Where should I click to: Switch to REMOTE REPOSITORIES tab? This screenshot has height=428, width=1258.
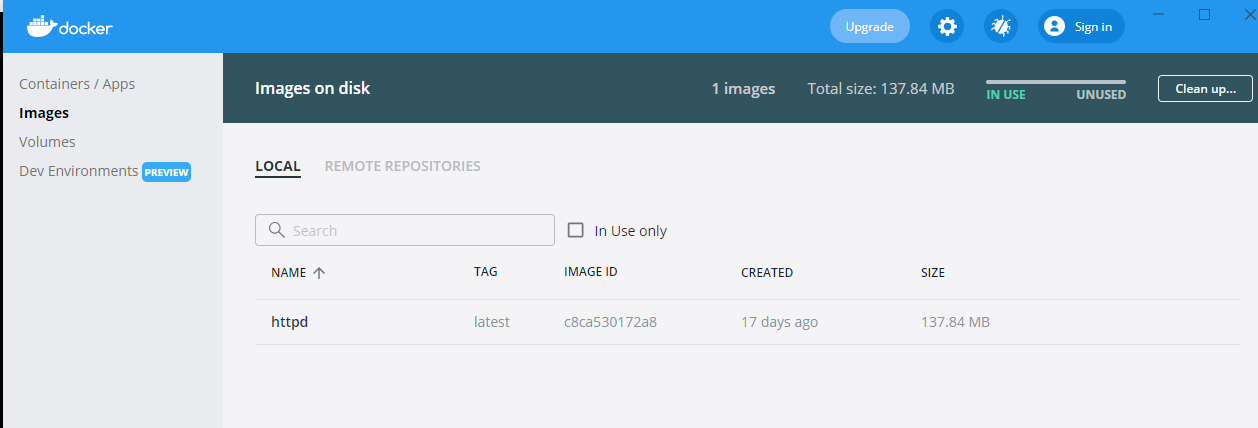[x=403, y=166]
